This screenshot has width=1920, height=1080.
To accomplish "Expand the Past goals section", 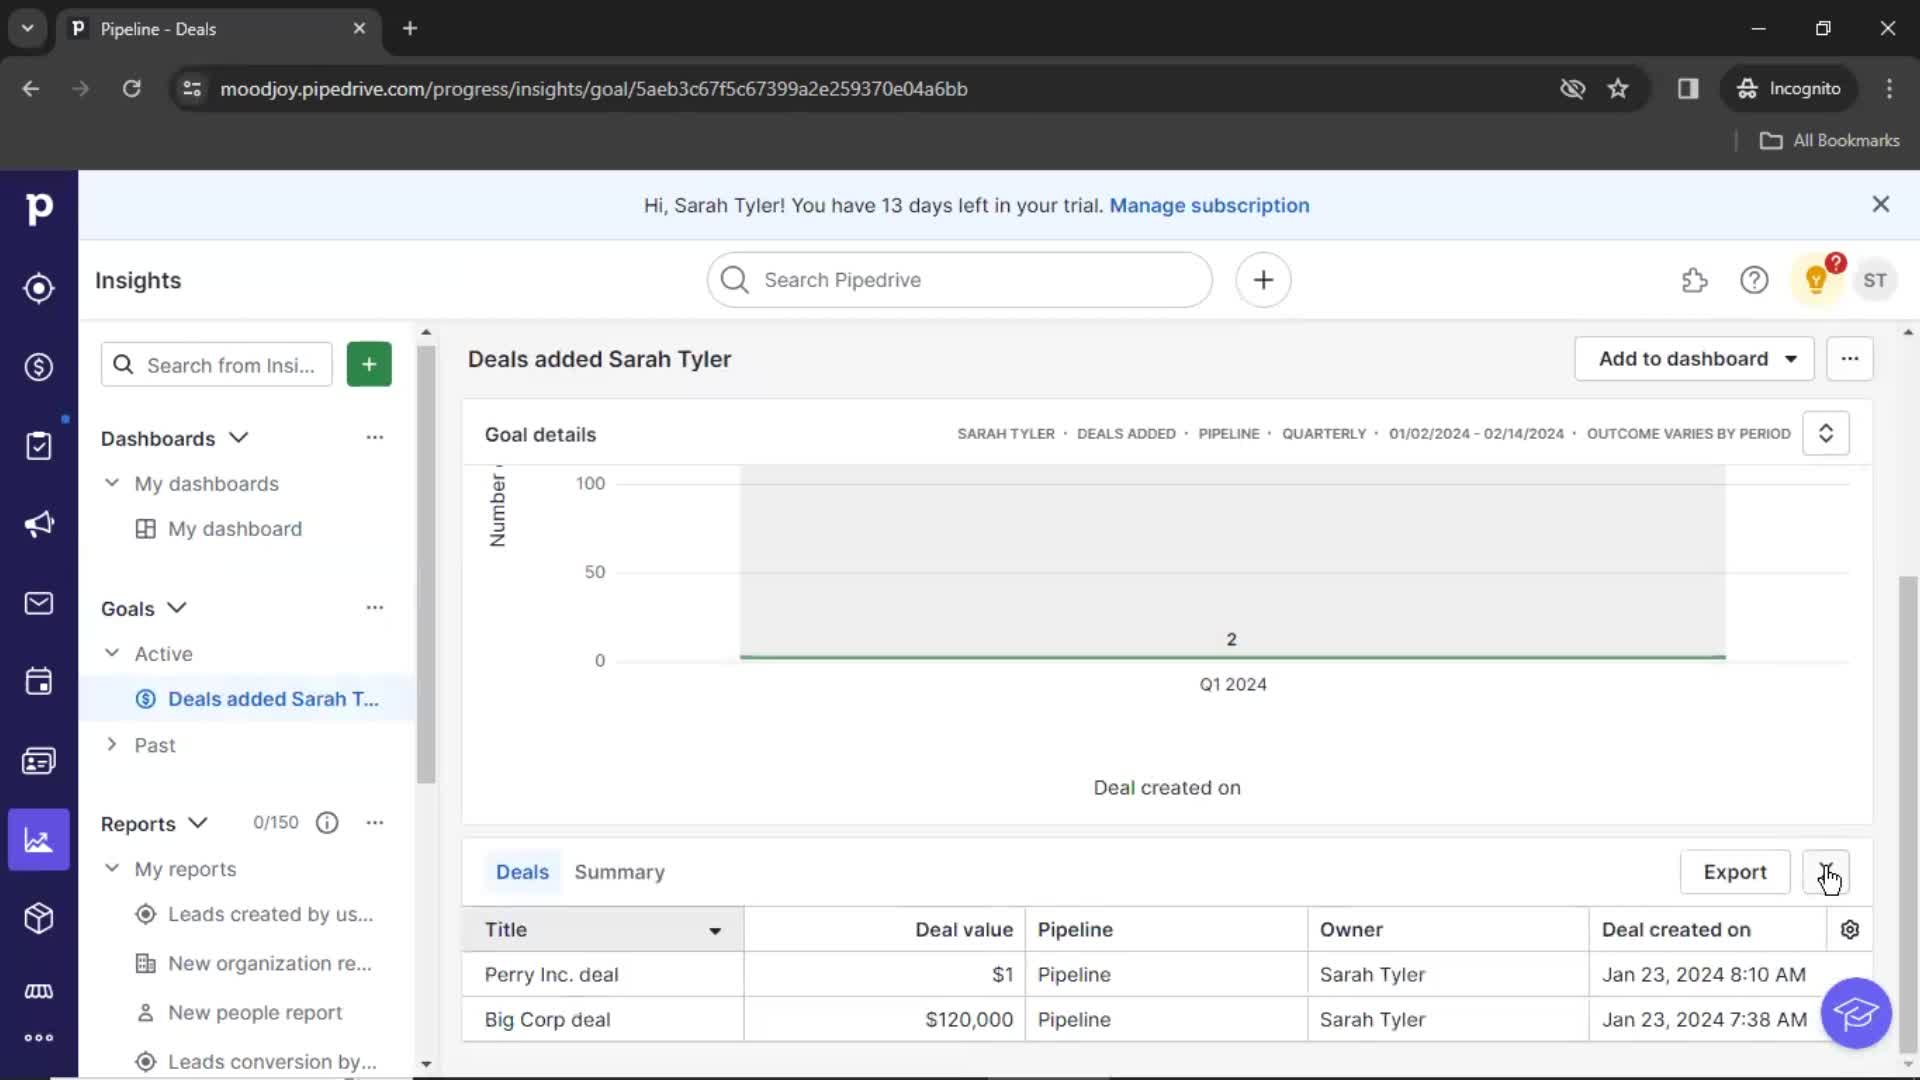I will [x=111, y=744].
